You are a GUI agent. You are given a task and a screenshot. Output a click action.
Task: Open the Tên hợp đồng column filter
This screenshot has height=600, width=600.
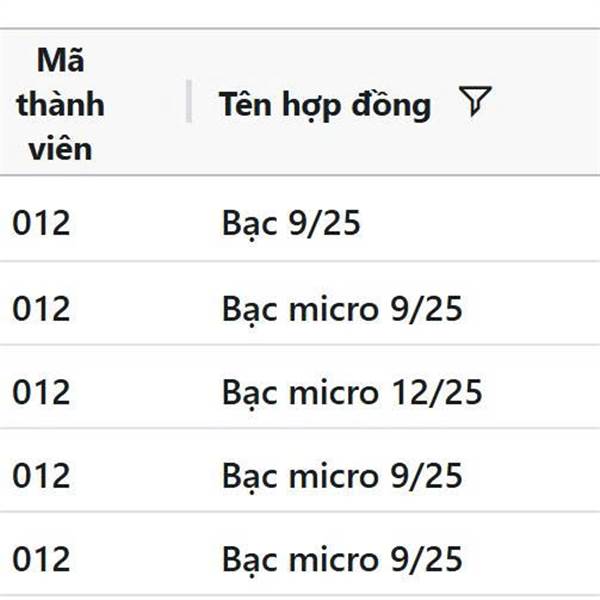coord(475,101)
